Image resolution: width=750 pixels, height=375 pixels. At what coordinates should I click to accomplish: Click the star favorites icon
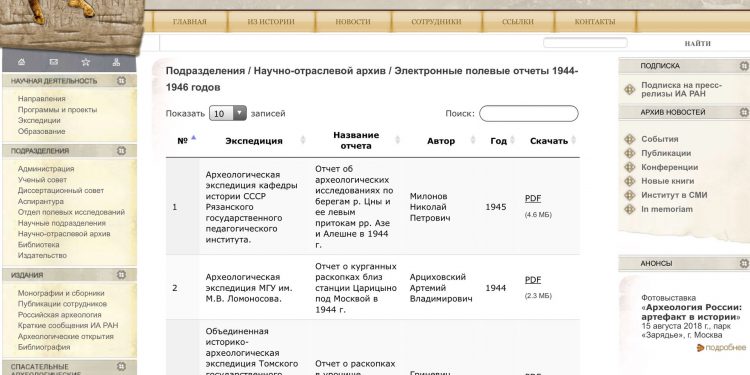(86, 62)
